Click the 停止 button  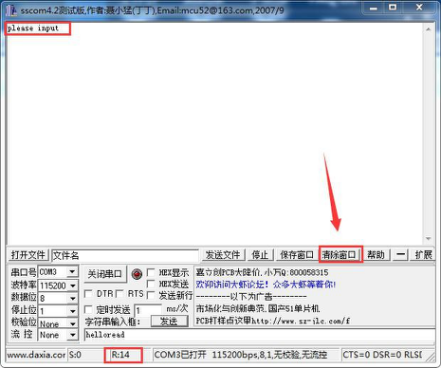tap(260, 255)
